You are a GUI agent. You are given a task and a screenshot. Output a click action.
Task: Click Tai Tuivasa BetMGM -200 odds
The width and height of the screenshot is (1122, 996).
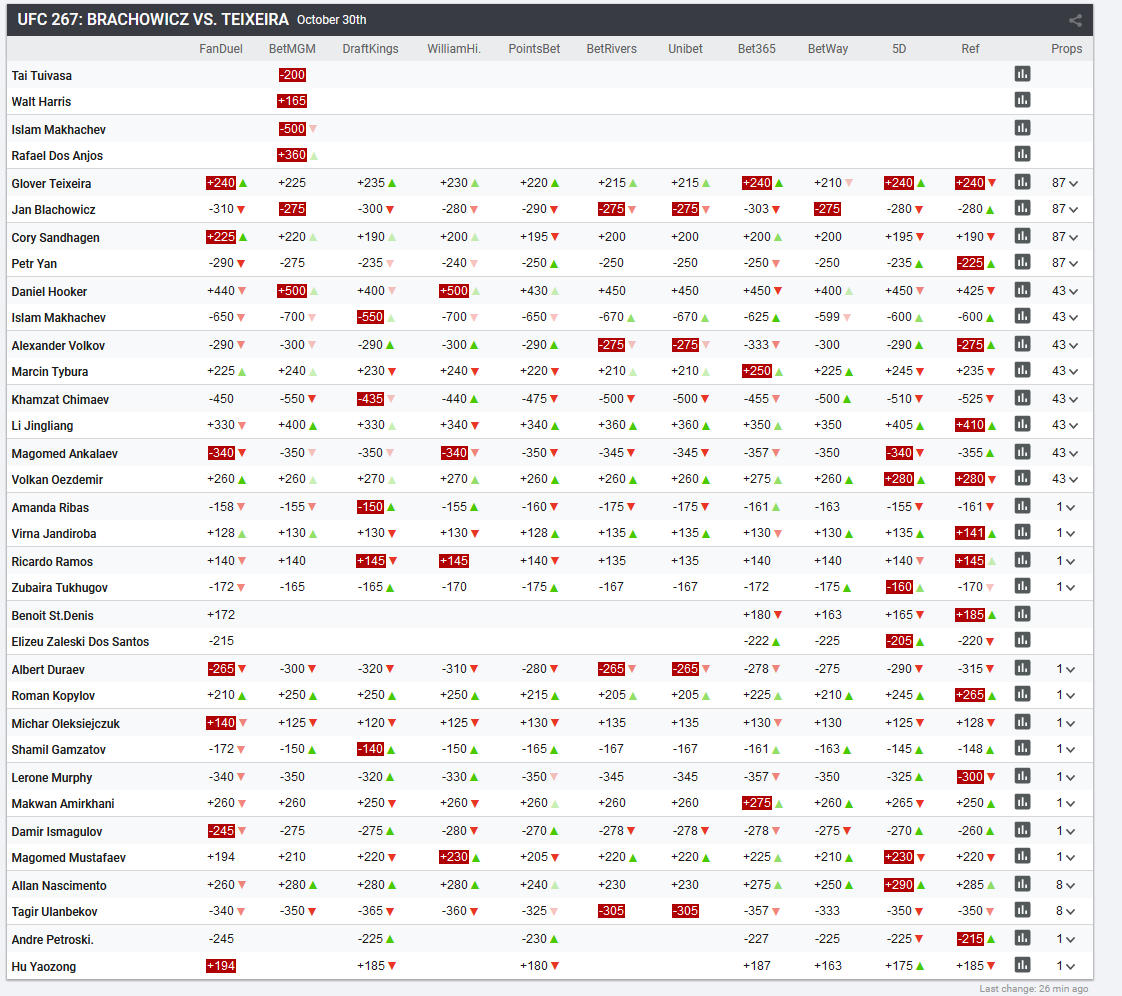[x=292, y=74]
